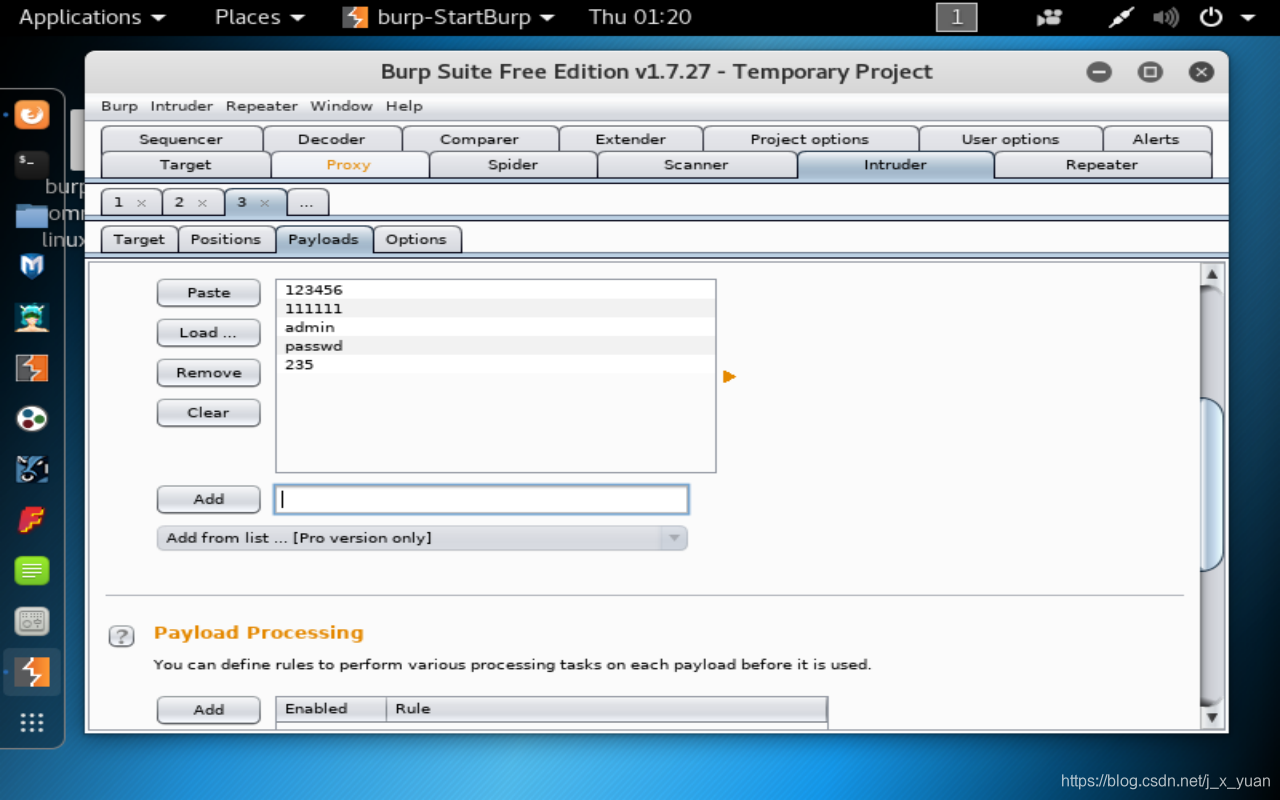The height and width of the screenshot is (800, 1280).
Task: Close Intruder tab 3 with its x
Action: [265, 203]
